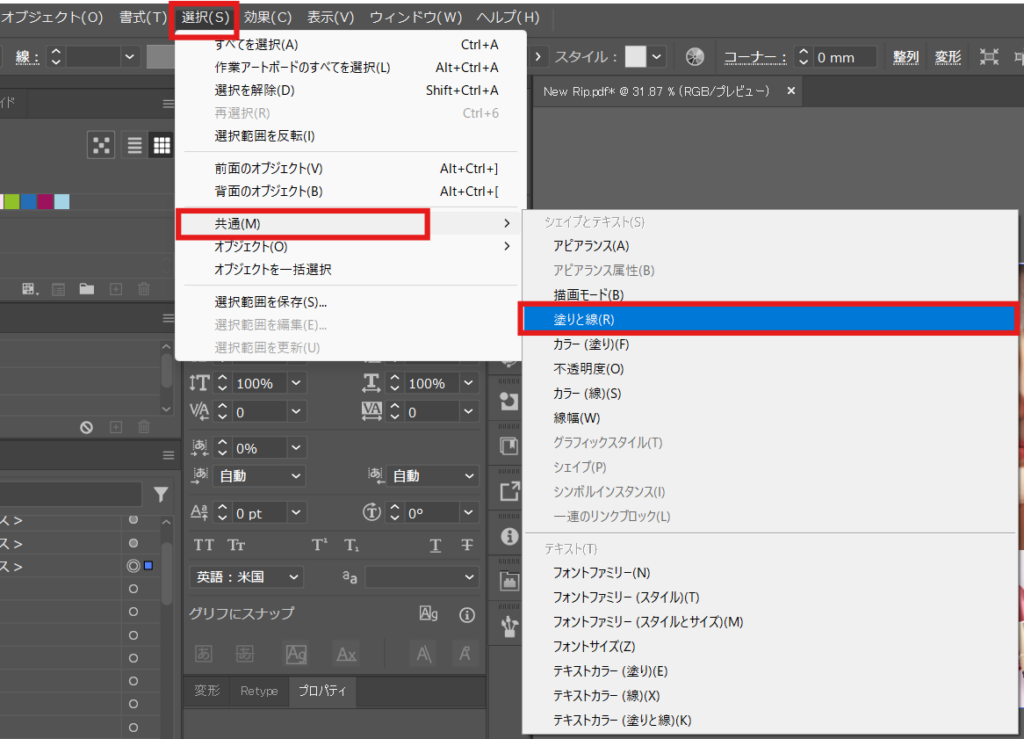Apply Underline text style icon
Image resolution: width=1024 pixels, height=739 pixels.
(x=436, y=545)
